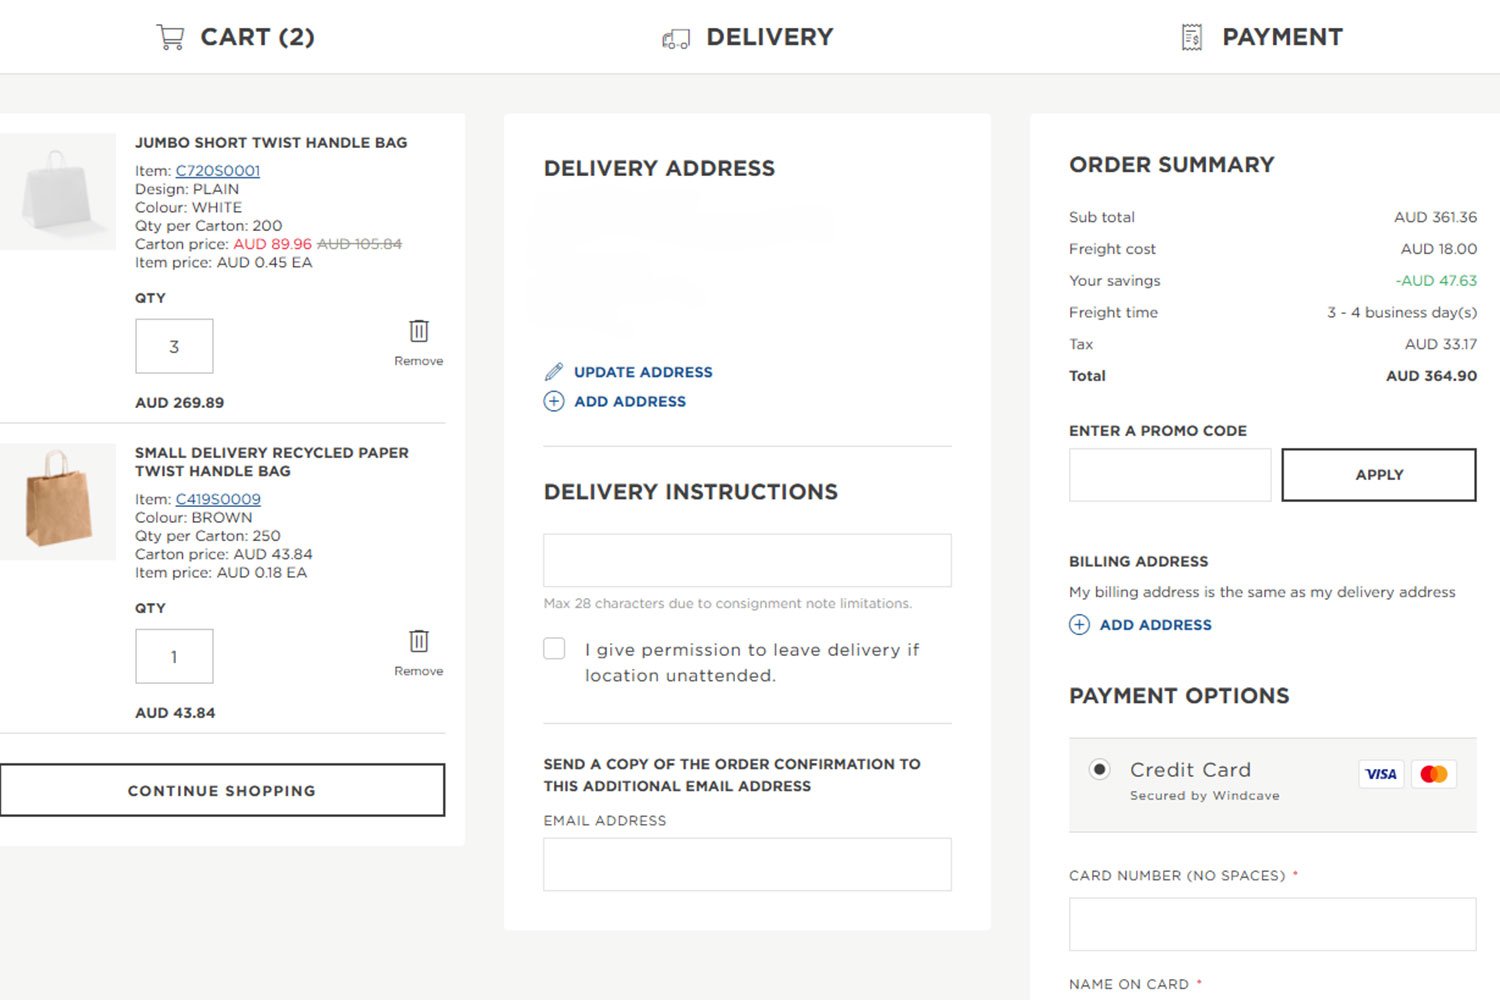This screenshot has width=1500, height=1000.
Task: Open item link C720S0001
Action: (x=218, y=171)
